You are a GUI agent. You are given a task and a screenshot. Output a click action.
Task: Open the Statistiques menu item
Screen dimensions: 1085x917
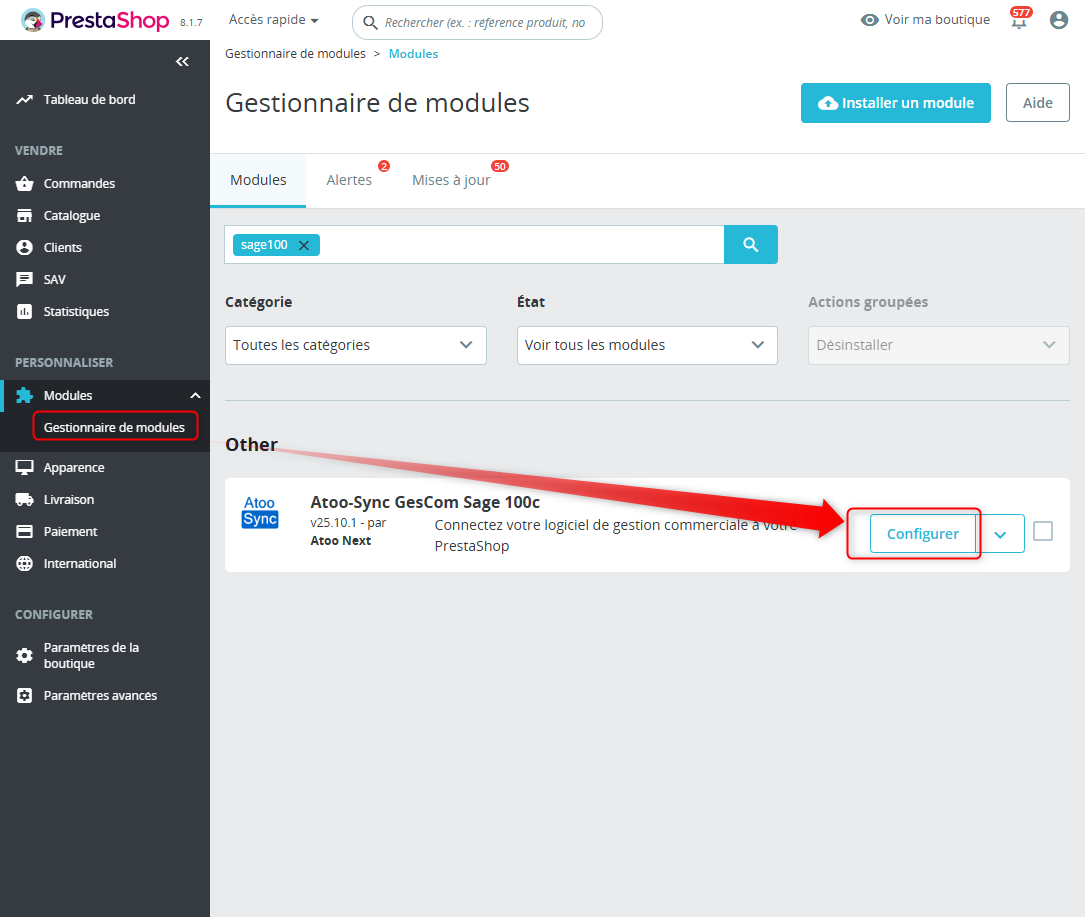coord(76,311)
